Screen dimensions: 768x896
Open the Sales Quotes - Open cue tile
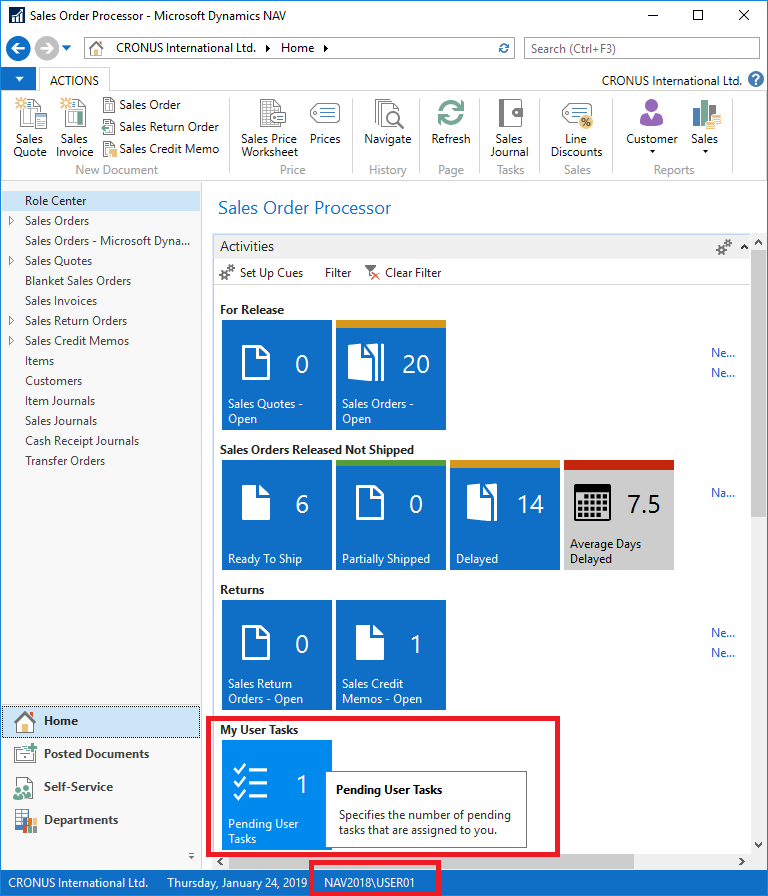coord(277,375)
